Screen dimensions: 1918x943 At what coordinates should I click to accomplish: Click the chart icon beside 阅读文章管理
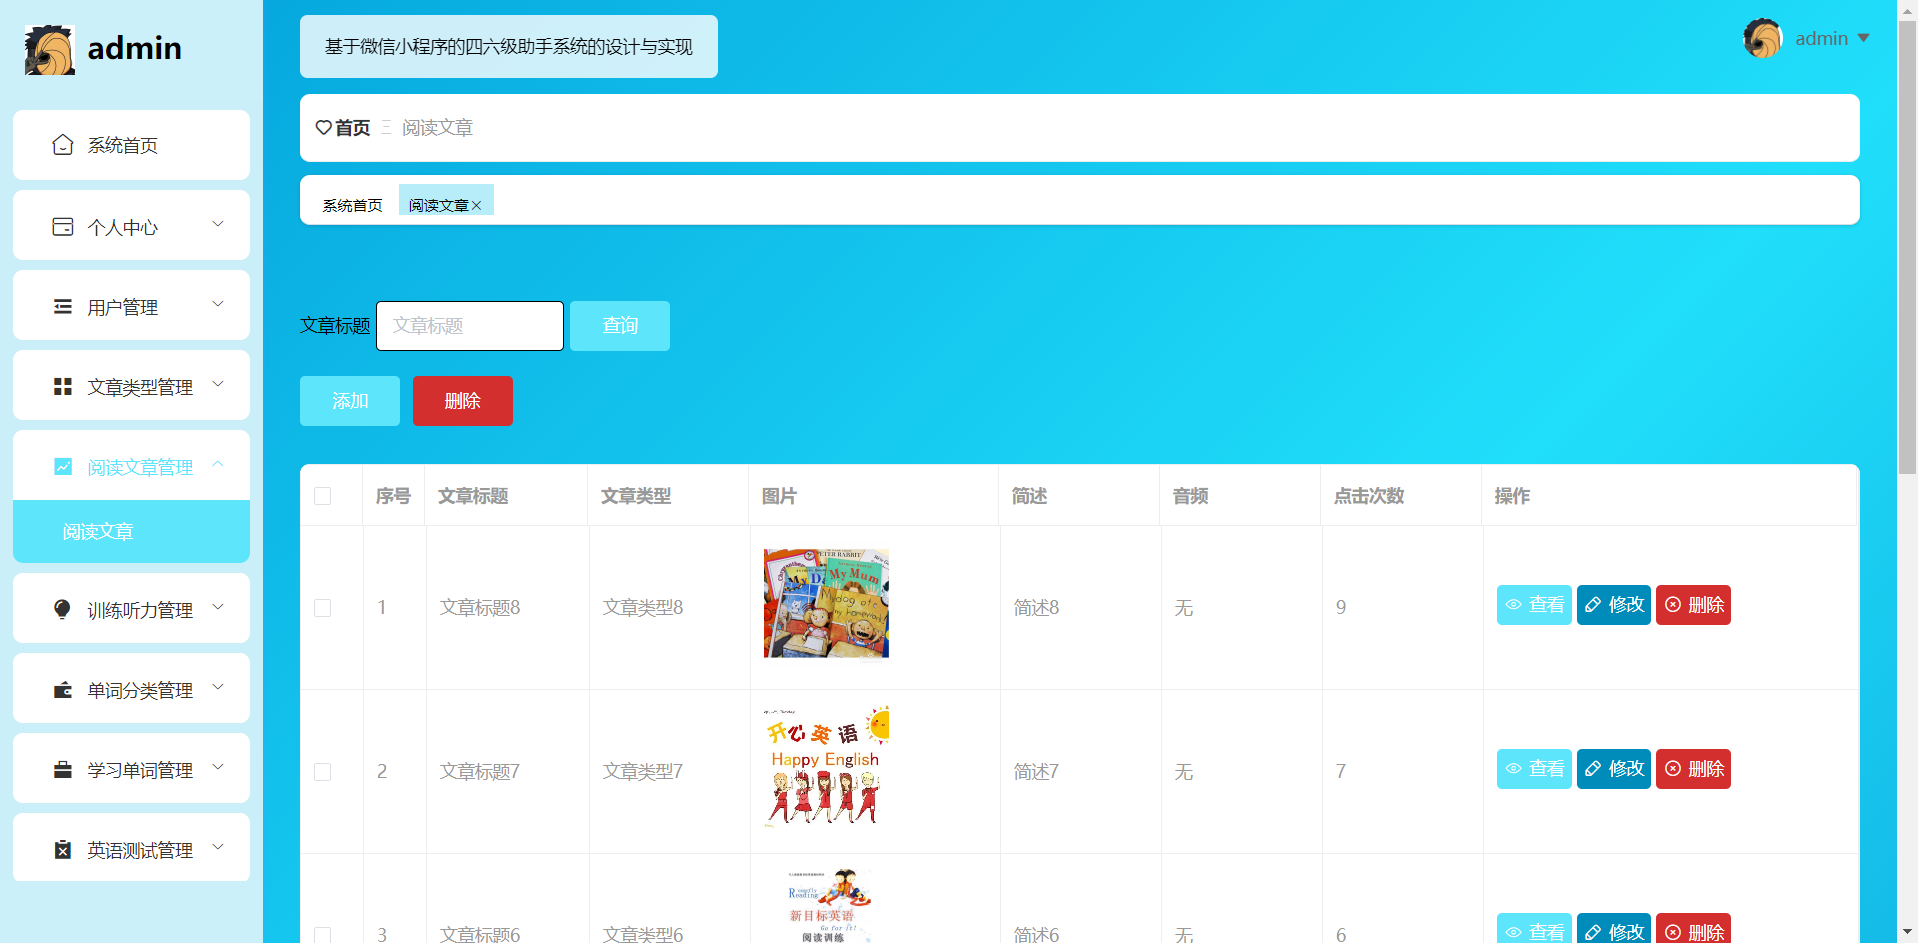tap(63, 467)
